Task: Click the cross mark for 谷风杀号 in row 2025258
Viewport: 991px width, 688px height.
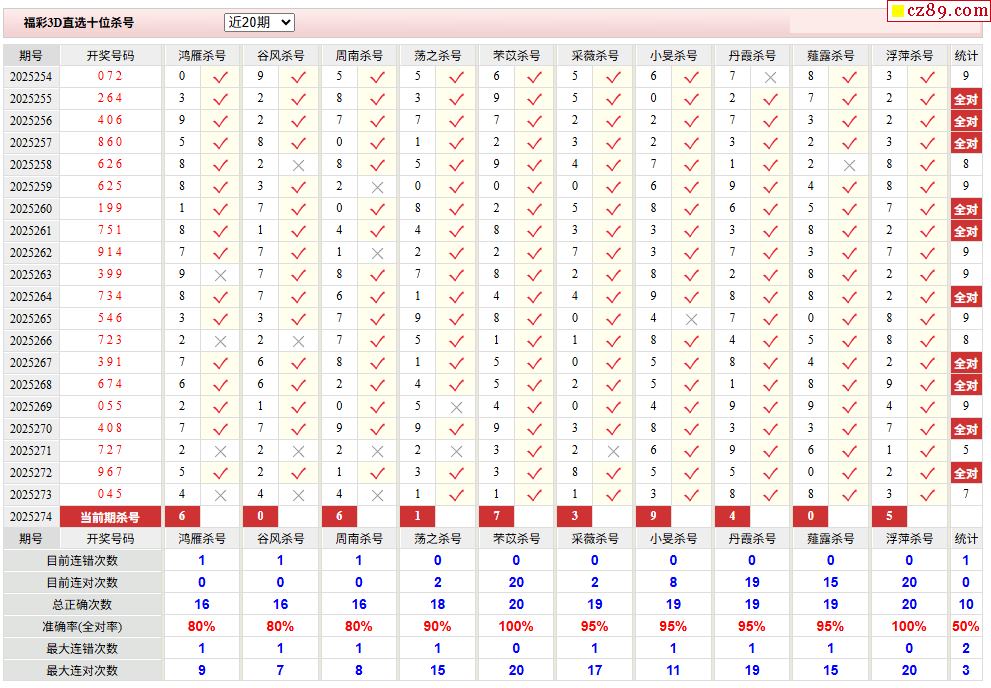Action: 298,165
